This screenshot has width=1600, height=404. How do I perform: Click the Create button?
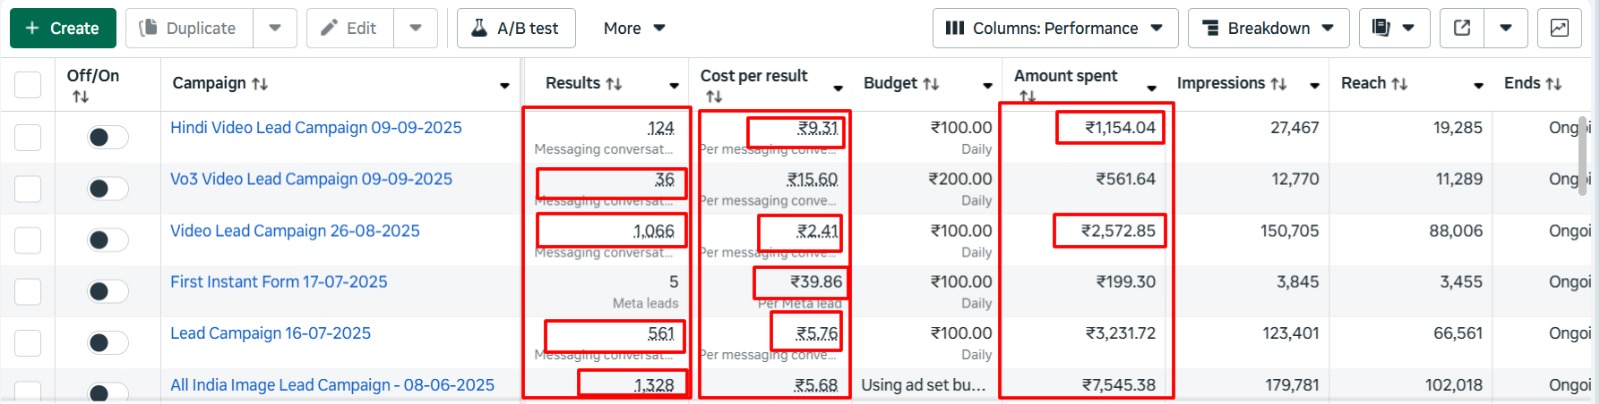coord(62,28)
